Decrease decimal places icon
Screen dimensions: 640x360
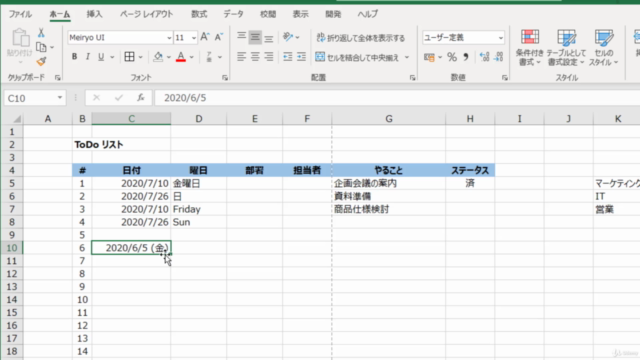498,57
